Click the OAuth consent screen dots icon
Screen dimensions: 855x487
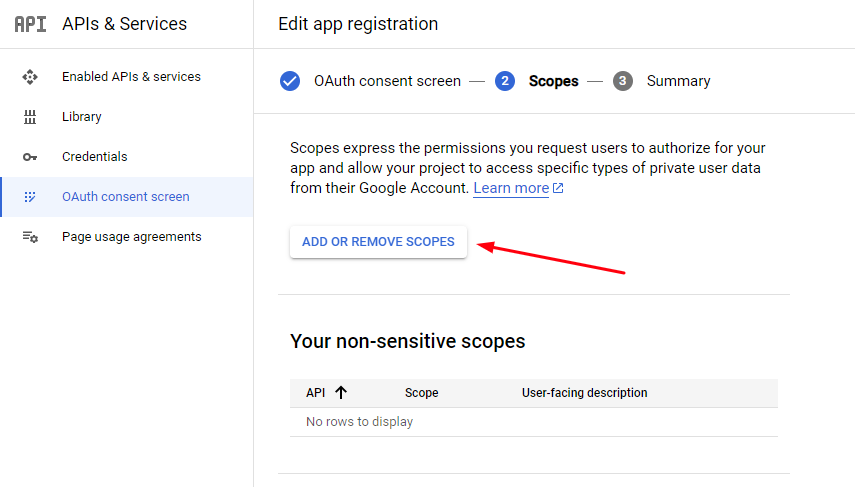coord(30,197)
